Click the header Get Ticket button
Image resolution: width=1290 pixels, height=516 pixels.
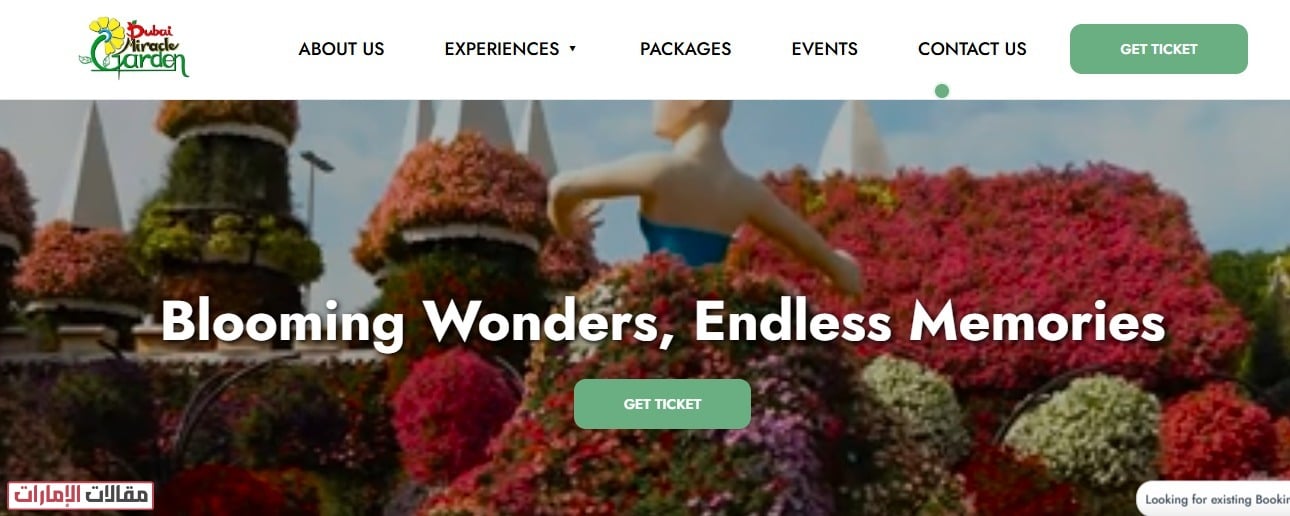1158,49
